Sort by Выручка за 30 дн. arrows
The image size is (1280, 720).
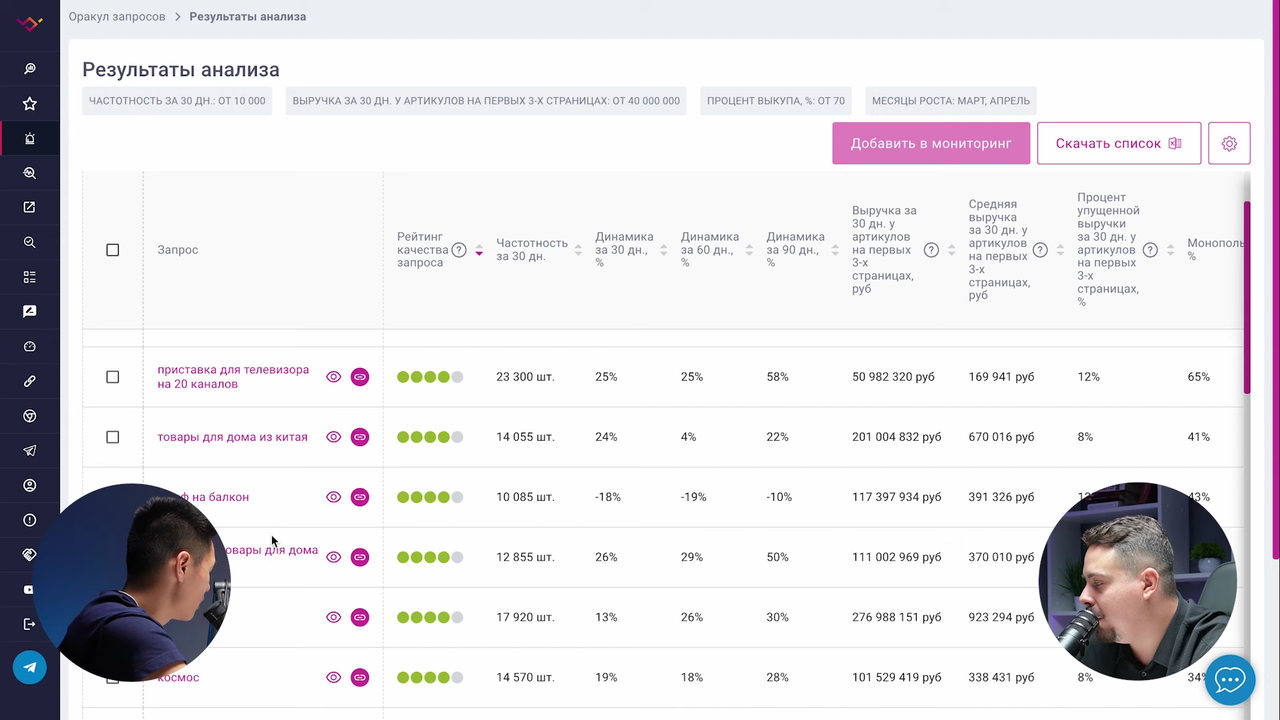tap(951, 250)
